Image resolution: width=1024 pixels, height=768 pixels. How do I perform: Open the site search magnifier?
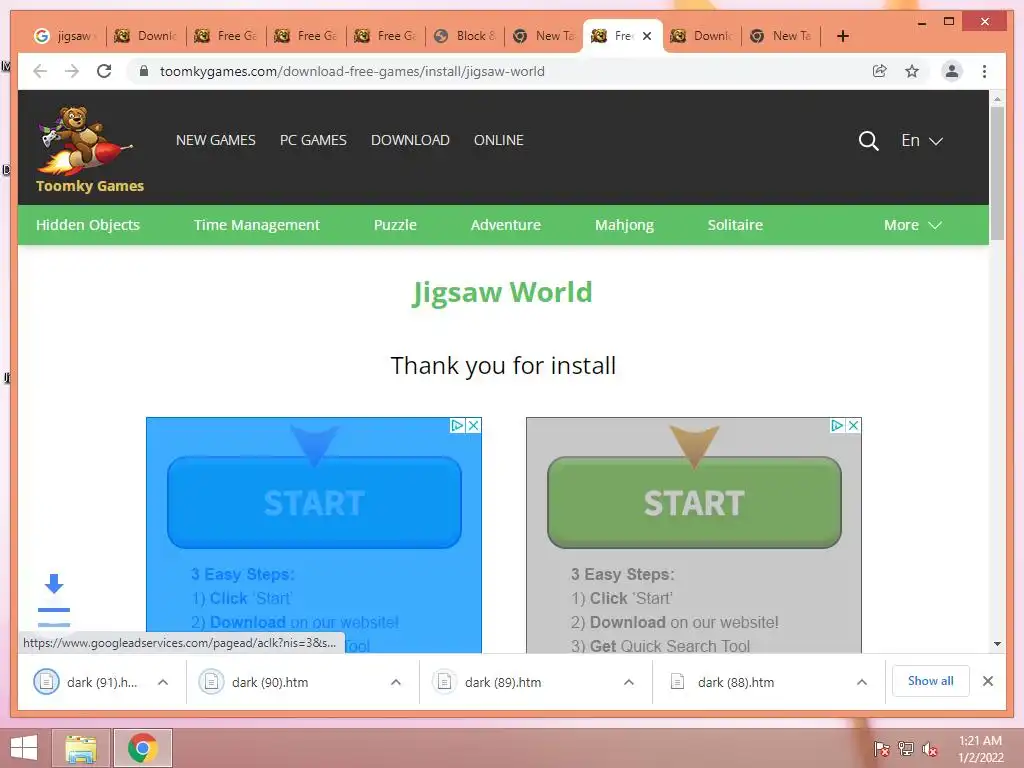click(x=868, y=140)
